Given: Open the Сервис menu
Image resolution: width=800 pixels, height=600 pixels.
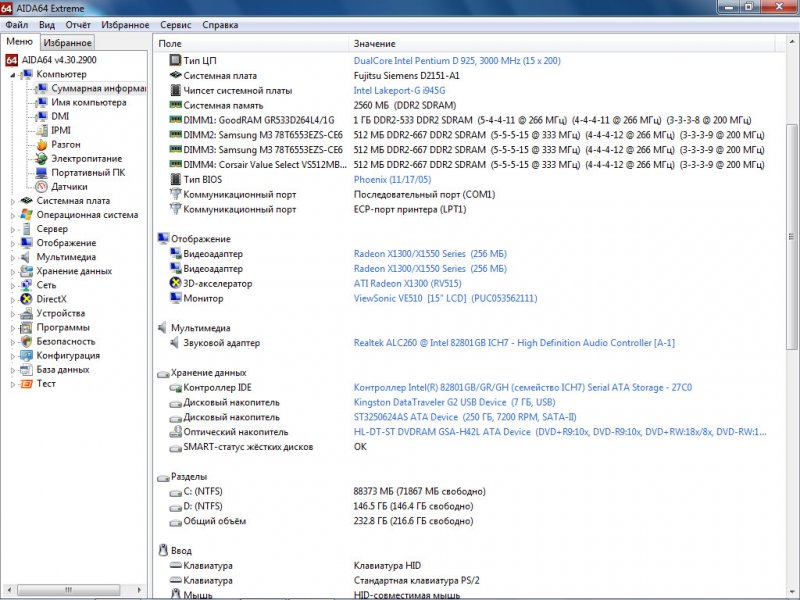Looking at the screenshot, I should [176, 24].
